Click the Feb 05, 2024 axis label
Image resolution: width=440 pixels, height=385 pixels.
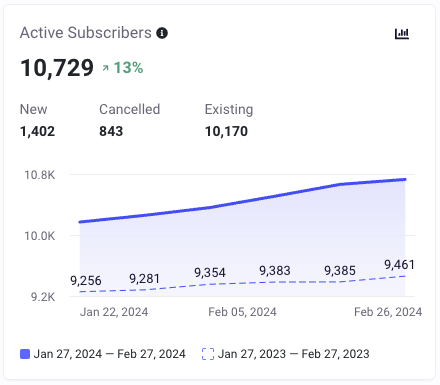point(242,312)
